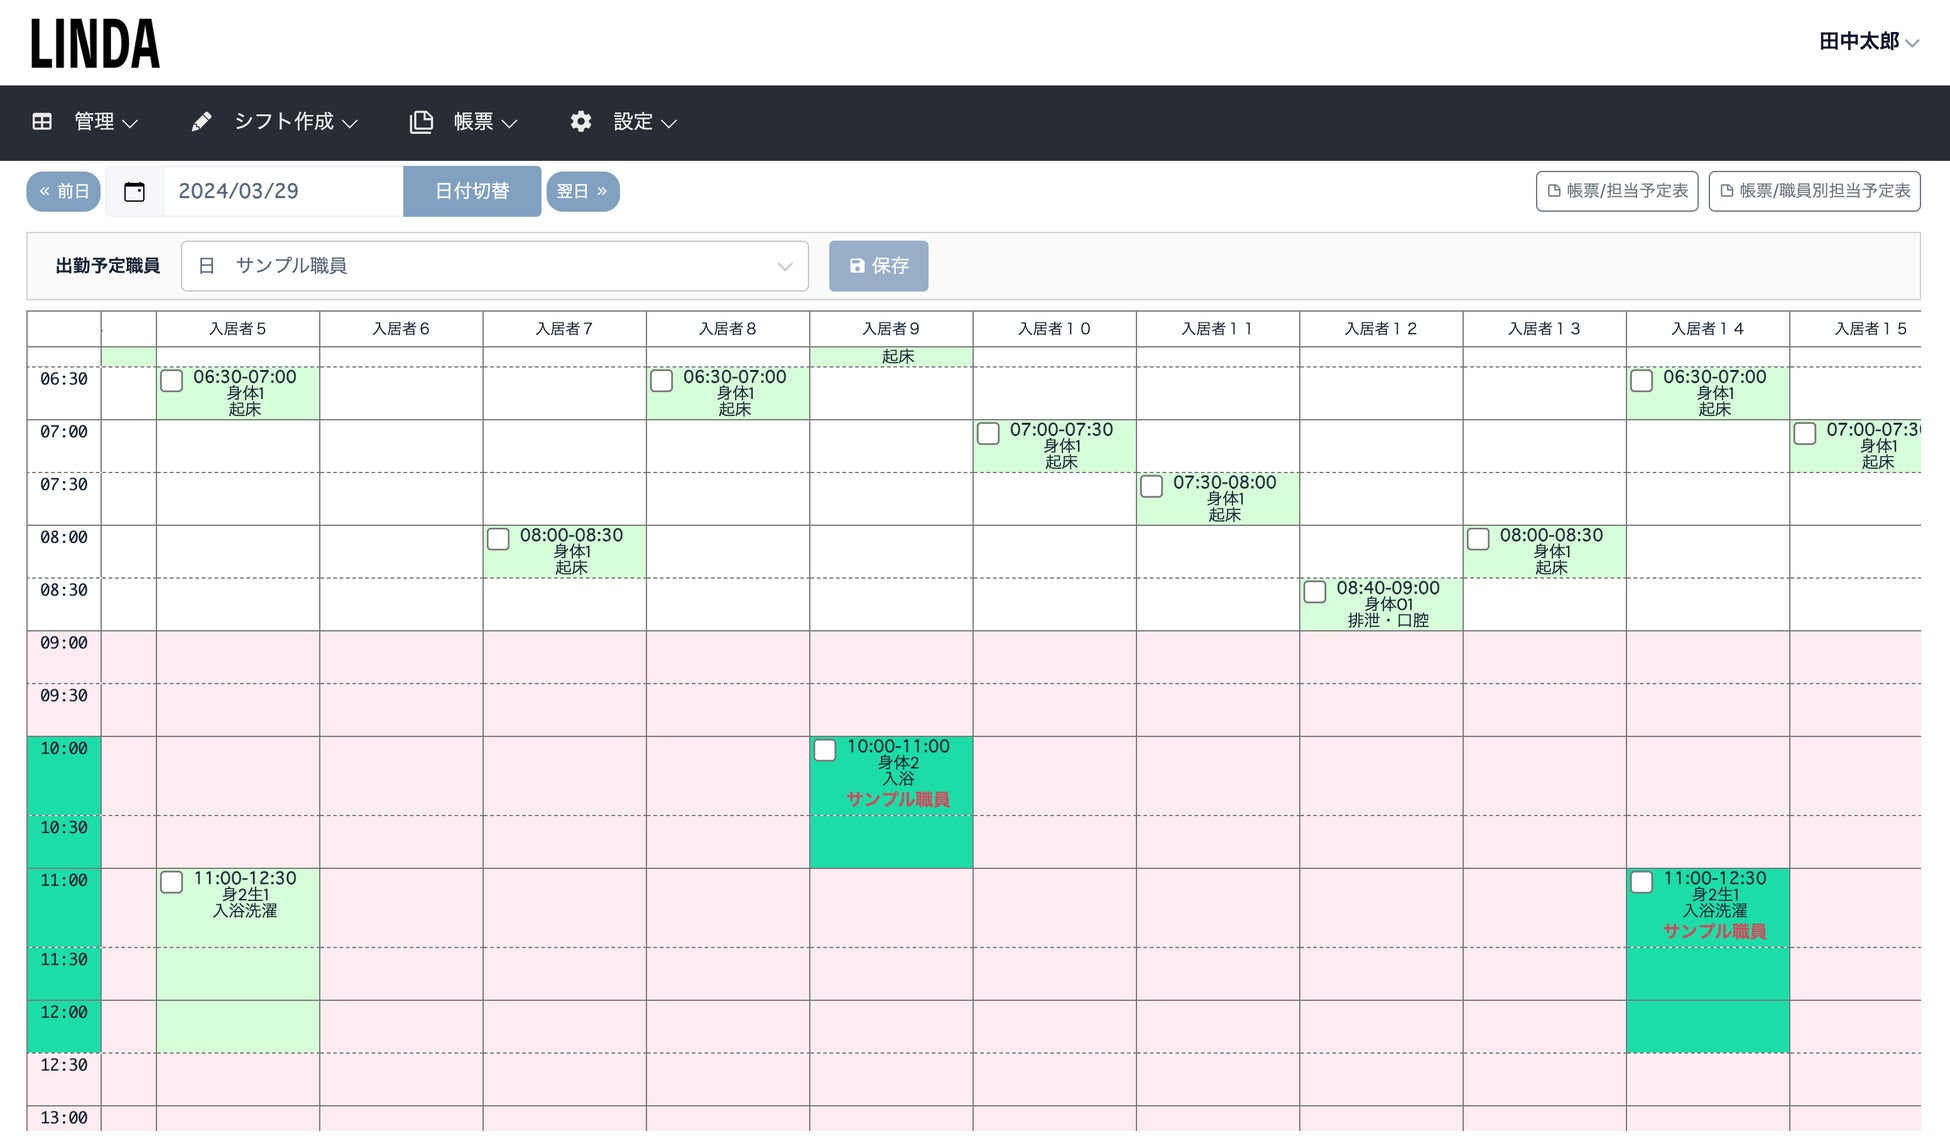The image size is (1950, 1141).
Task: Open the 管理 menu
Action: tap(95, 122)
